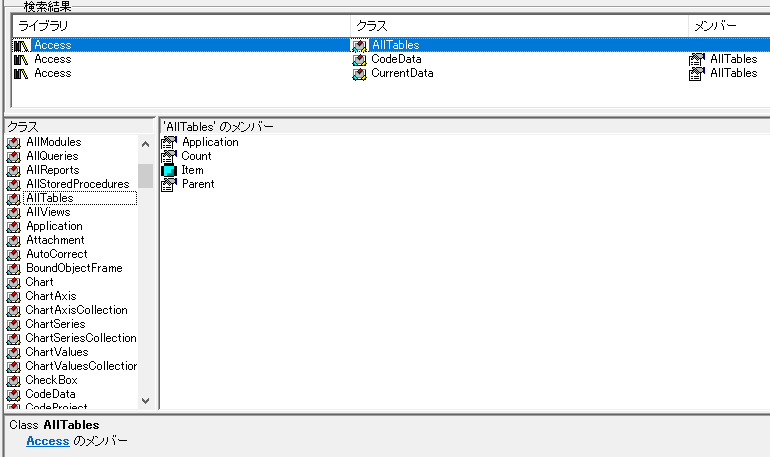This screenshot has width=770, height=457.
Task: Sort results by the ライブラリ column header
Action: click(181, 26)
